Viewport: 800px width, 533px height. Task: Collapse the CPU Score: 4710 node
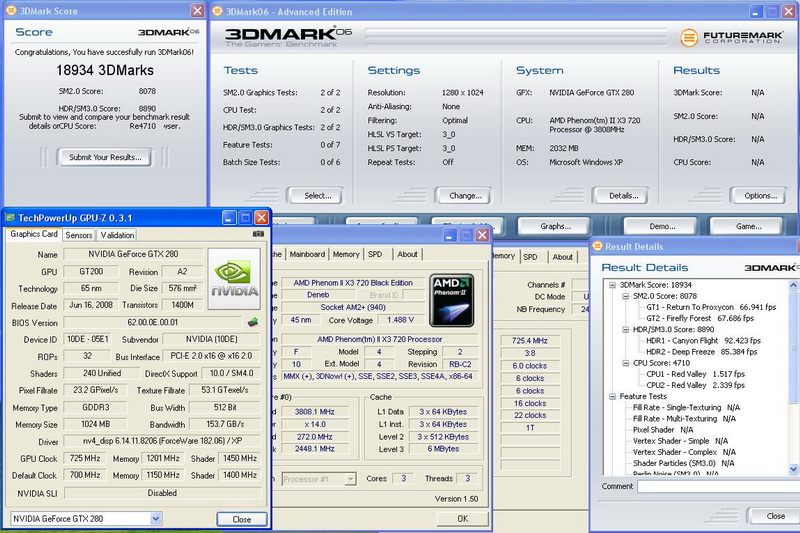[x=626, y=363]
